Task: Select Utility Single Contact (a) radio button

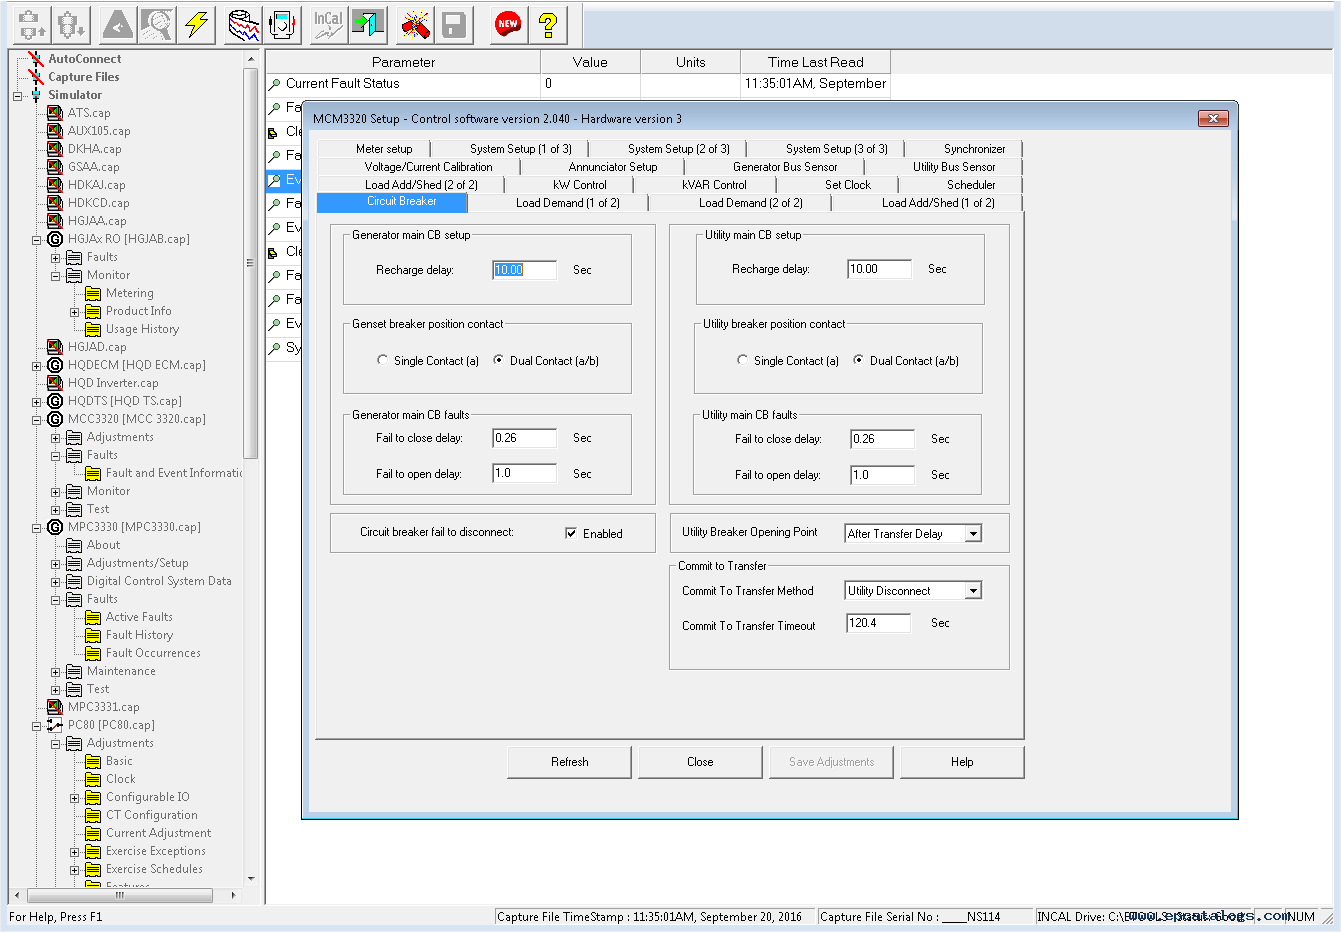Action: 742,360
